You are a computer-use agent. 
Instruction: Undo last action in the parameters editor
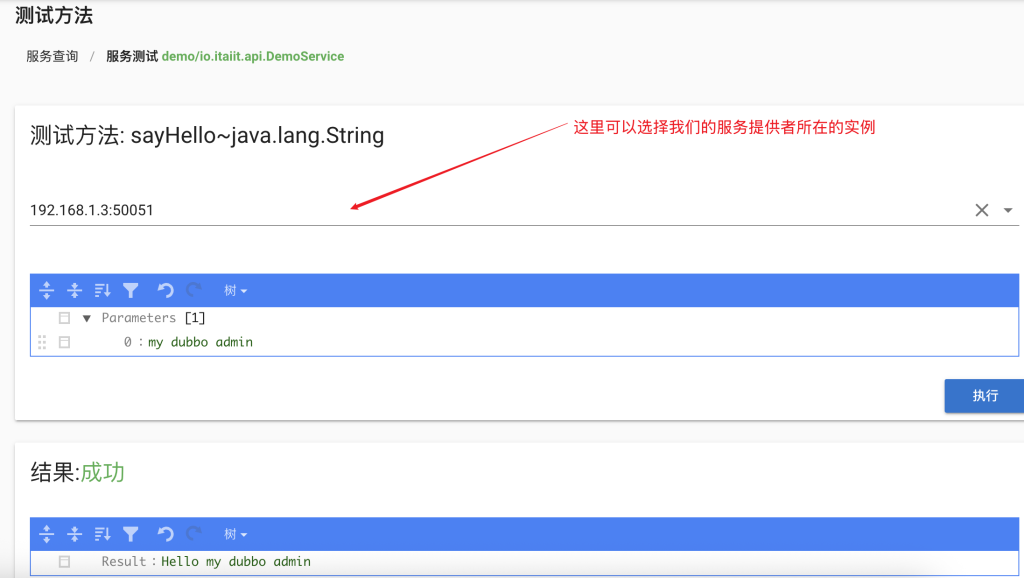[x=165, y=290]
